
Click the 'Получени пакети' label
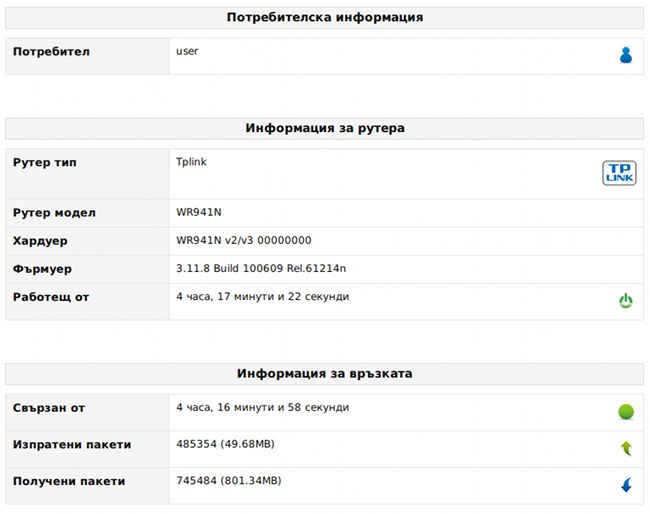coord(69,481)
